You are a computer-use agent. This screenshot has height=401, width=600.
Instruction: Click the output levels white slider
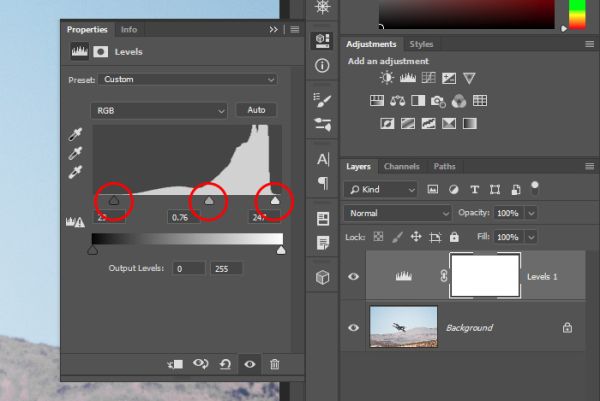pyautogui.click(x=281, y=250)
